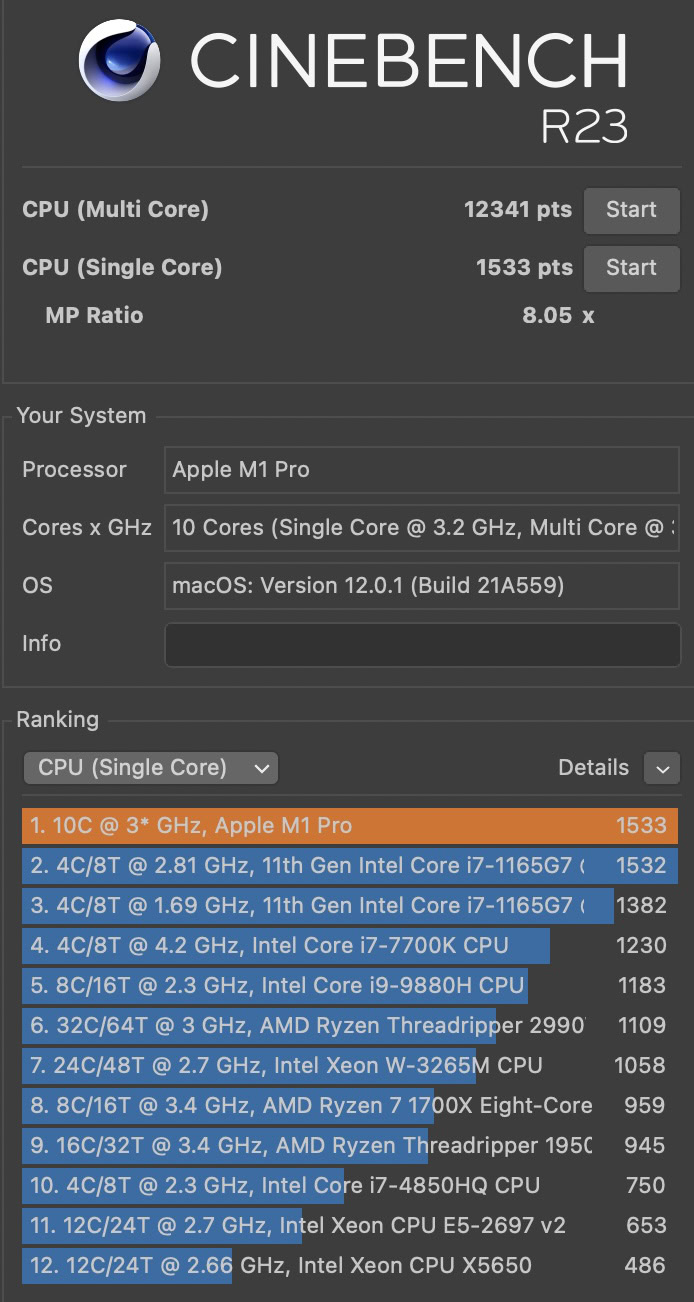Image resolution: width=694 pixels, height=1302 pixels.
Task: Click into the Info text field
Action: click(421, 644)
